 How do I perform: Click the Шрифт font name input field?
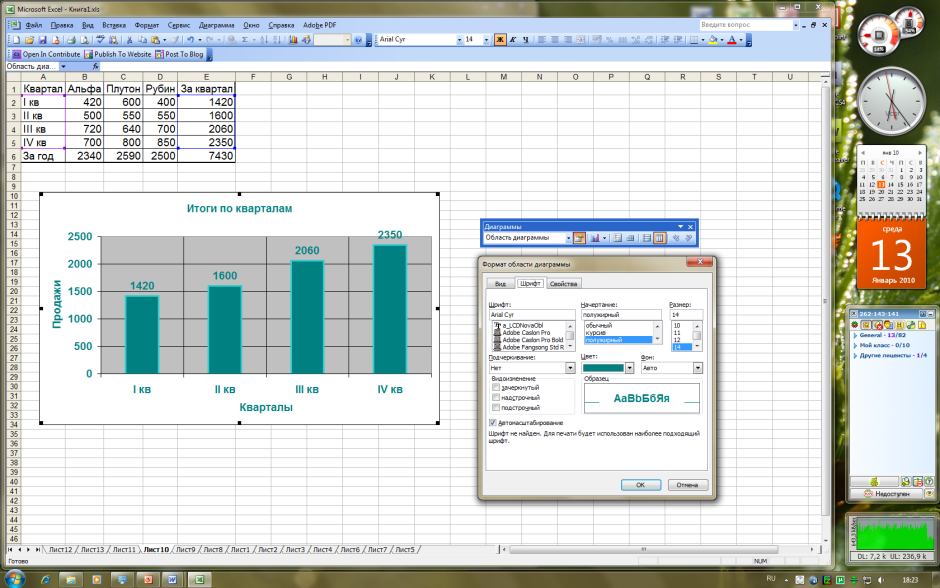tap(531, 315)
